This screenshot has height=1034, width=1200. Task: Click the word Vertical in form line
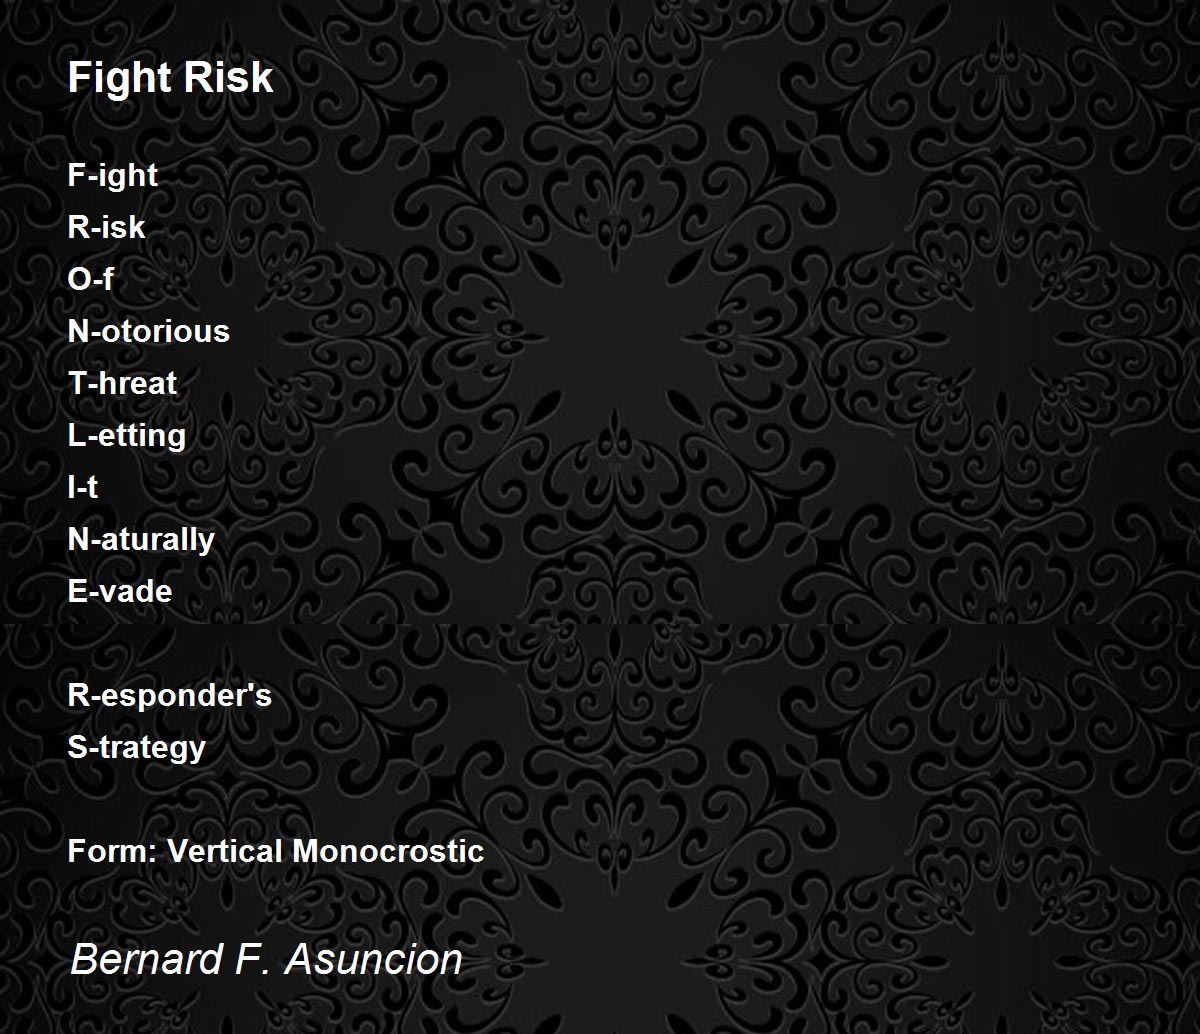coord(225,851)
